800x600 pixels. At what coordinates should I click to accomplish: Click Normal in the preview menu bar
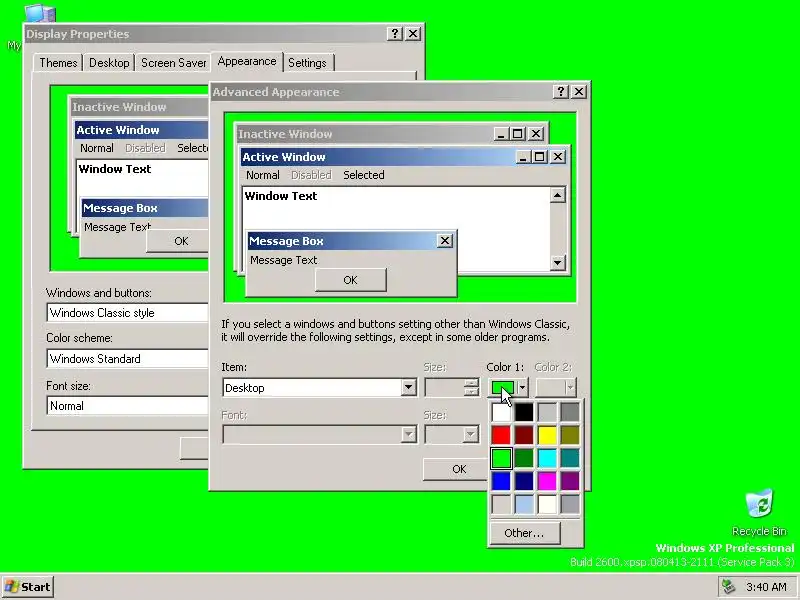pyautogui.click(x=263, y=175)
